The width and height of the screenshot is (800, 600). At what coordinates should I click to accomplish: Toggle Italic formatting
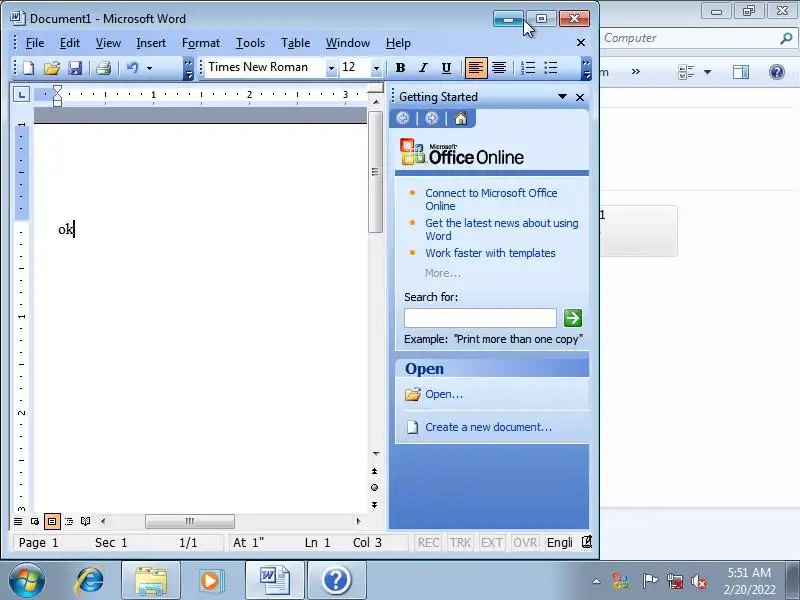tap(423, 68)
